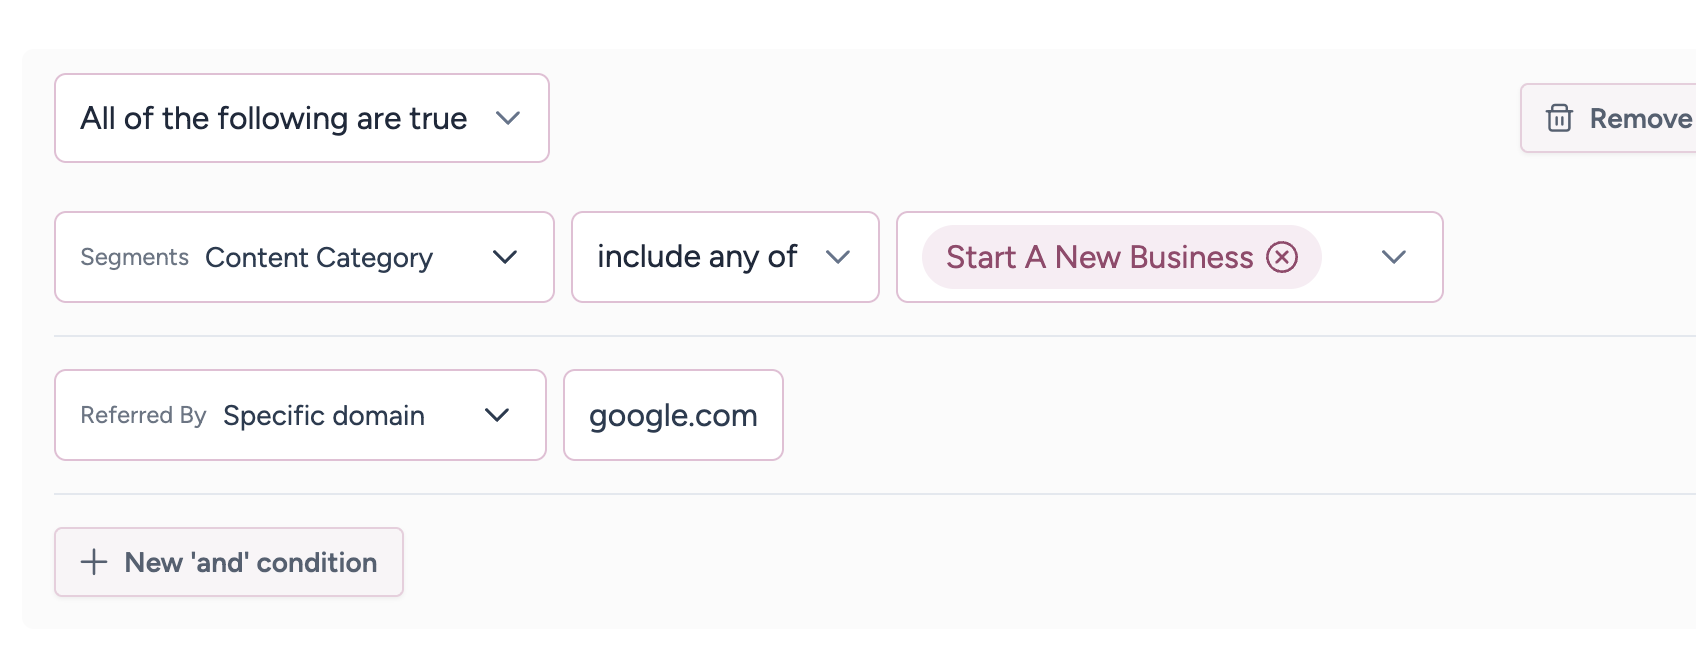This screenshot has height=654, width=1696.
Task: Expand the segment values list chevron
Action: [1394, 257]
